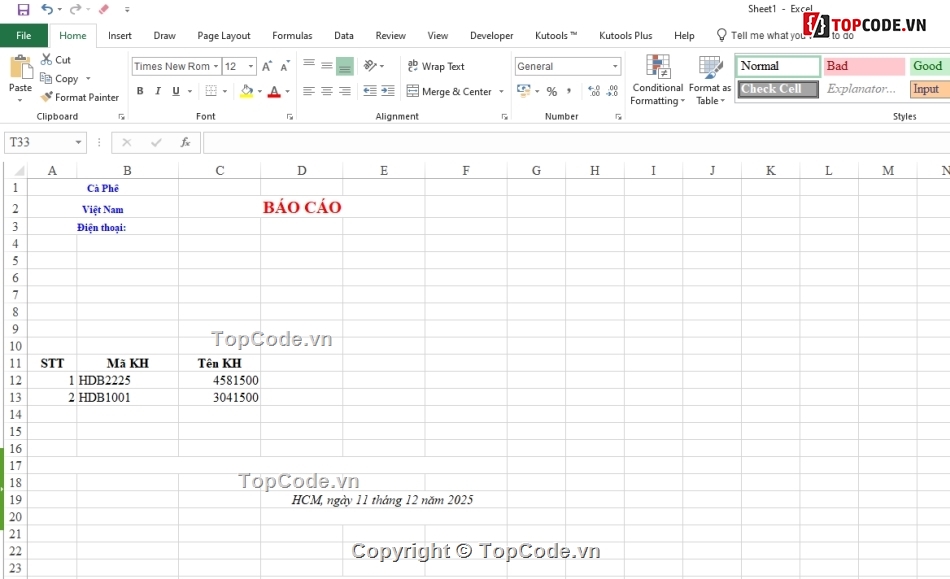Open the font name dropdown
Viewport: 950px width, 579px height.
(216, 67)
